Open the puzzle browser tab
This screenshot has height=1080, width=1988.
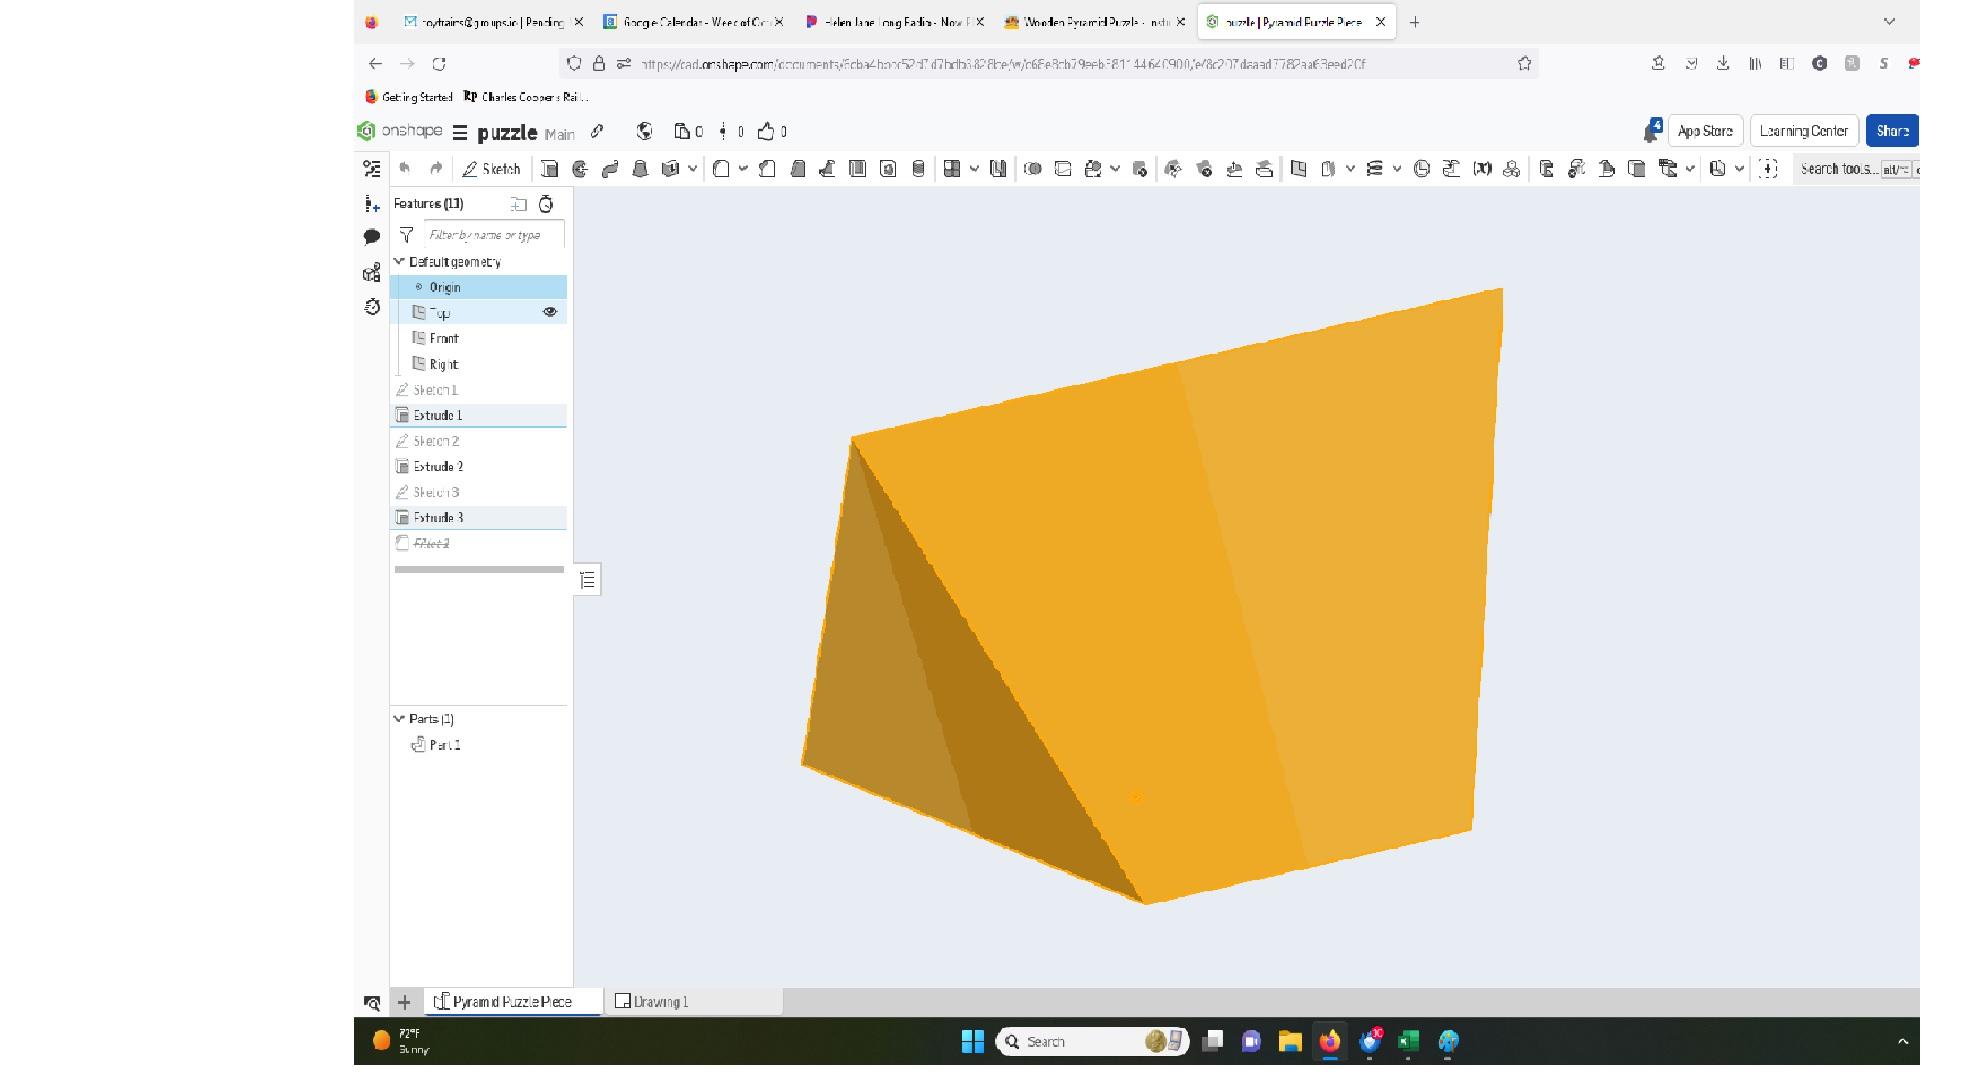1290,21
